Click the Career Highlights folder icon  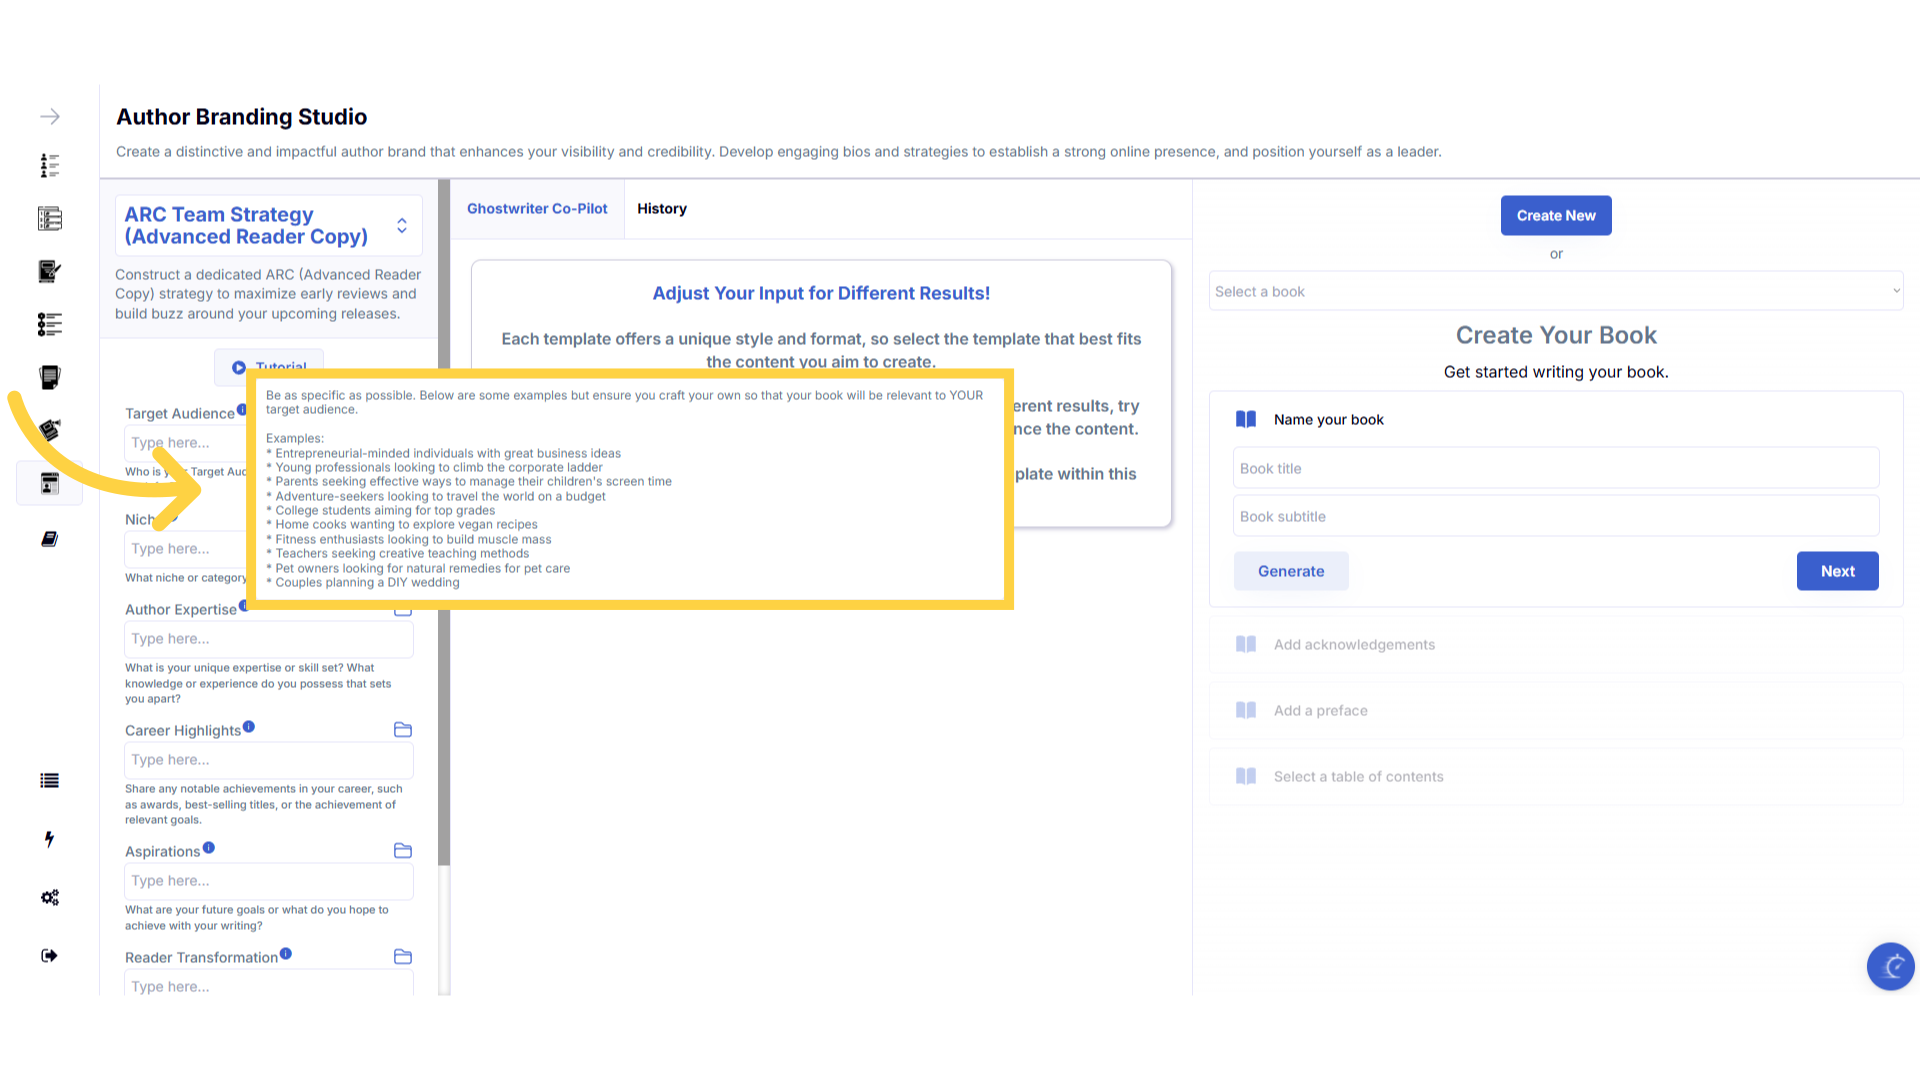pyautogui.click(x=403, y=730)
